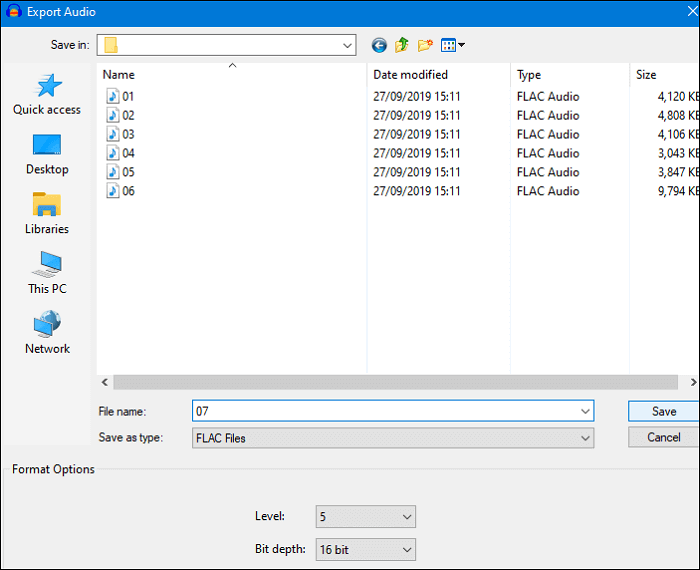
Task: Sort by Date modified column
Action: [x=410, y=75]
